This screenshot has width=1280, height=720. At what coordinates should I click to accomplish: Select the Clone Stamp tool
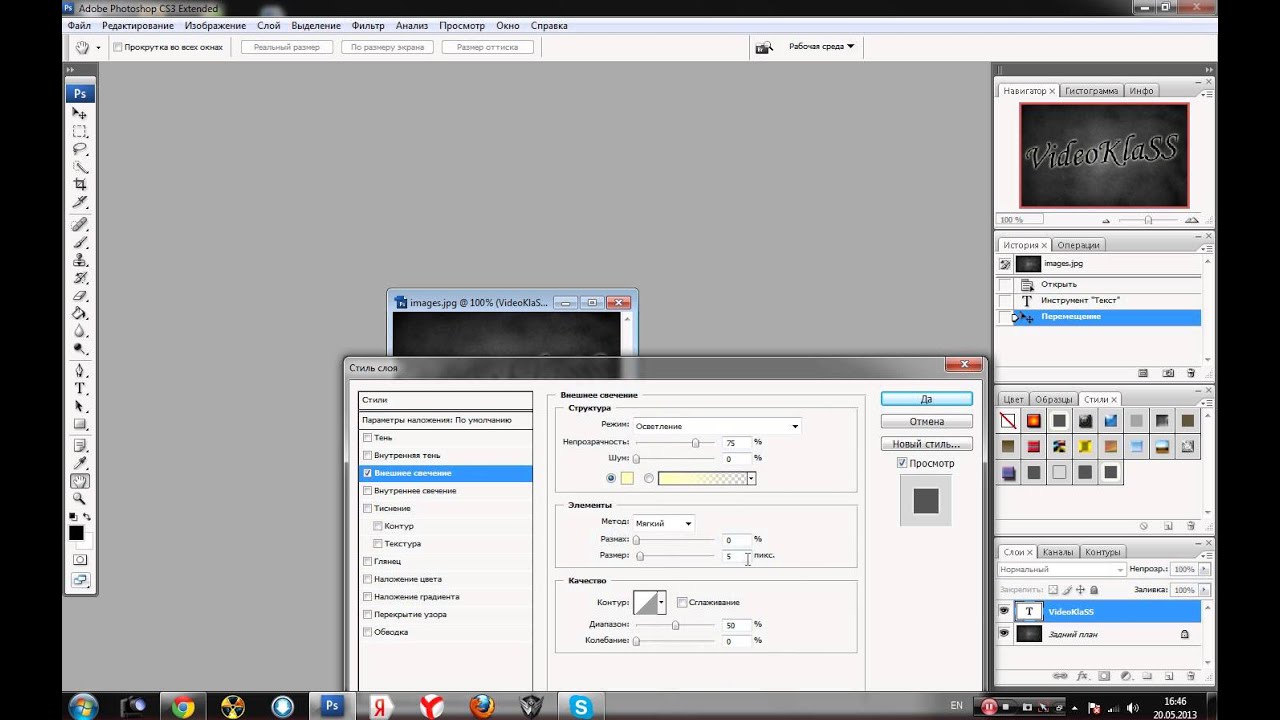click(x=80, y=260)
